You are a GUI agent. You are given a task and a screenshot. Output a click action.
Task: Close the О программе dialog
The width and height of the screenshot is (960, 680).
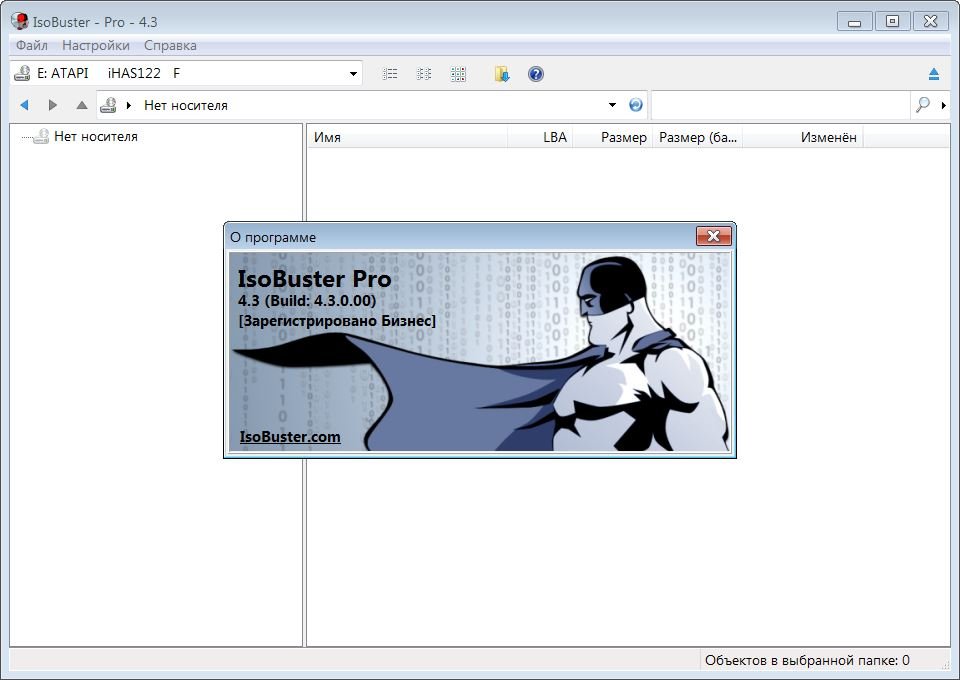(x=713, y=236)
